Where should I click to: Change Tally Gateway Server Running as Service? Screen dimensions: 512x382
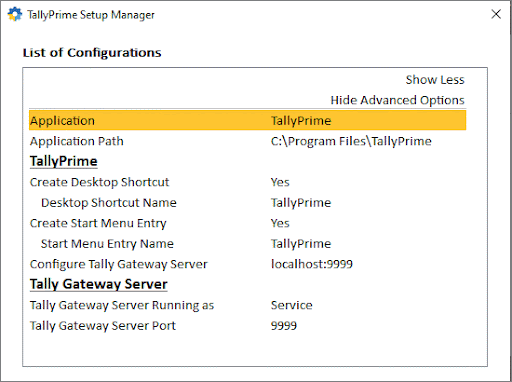pyautogui.click(x=291, y=305)
